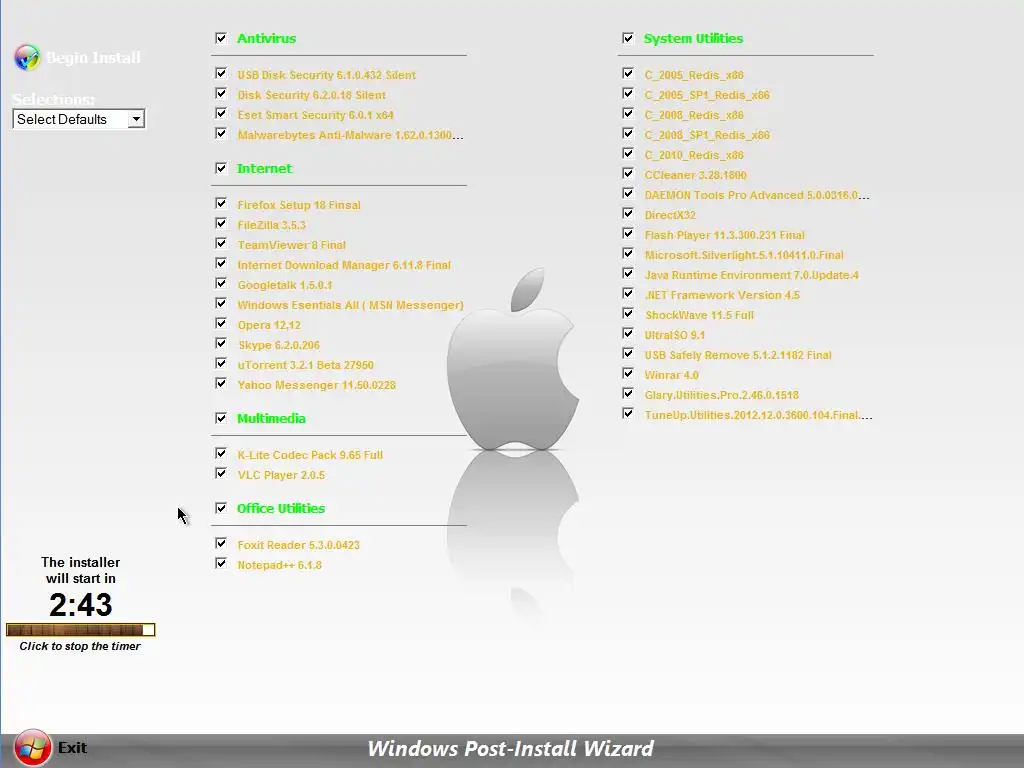Uncheck K-Lite Codec Pack 9.65 Full

tap(221, 454)
